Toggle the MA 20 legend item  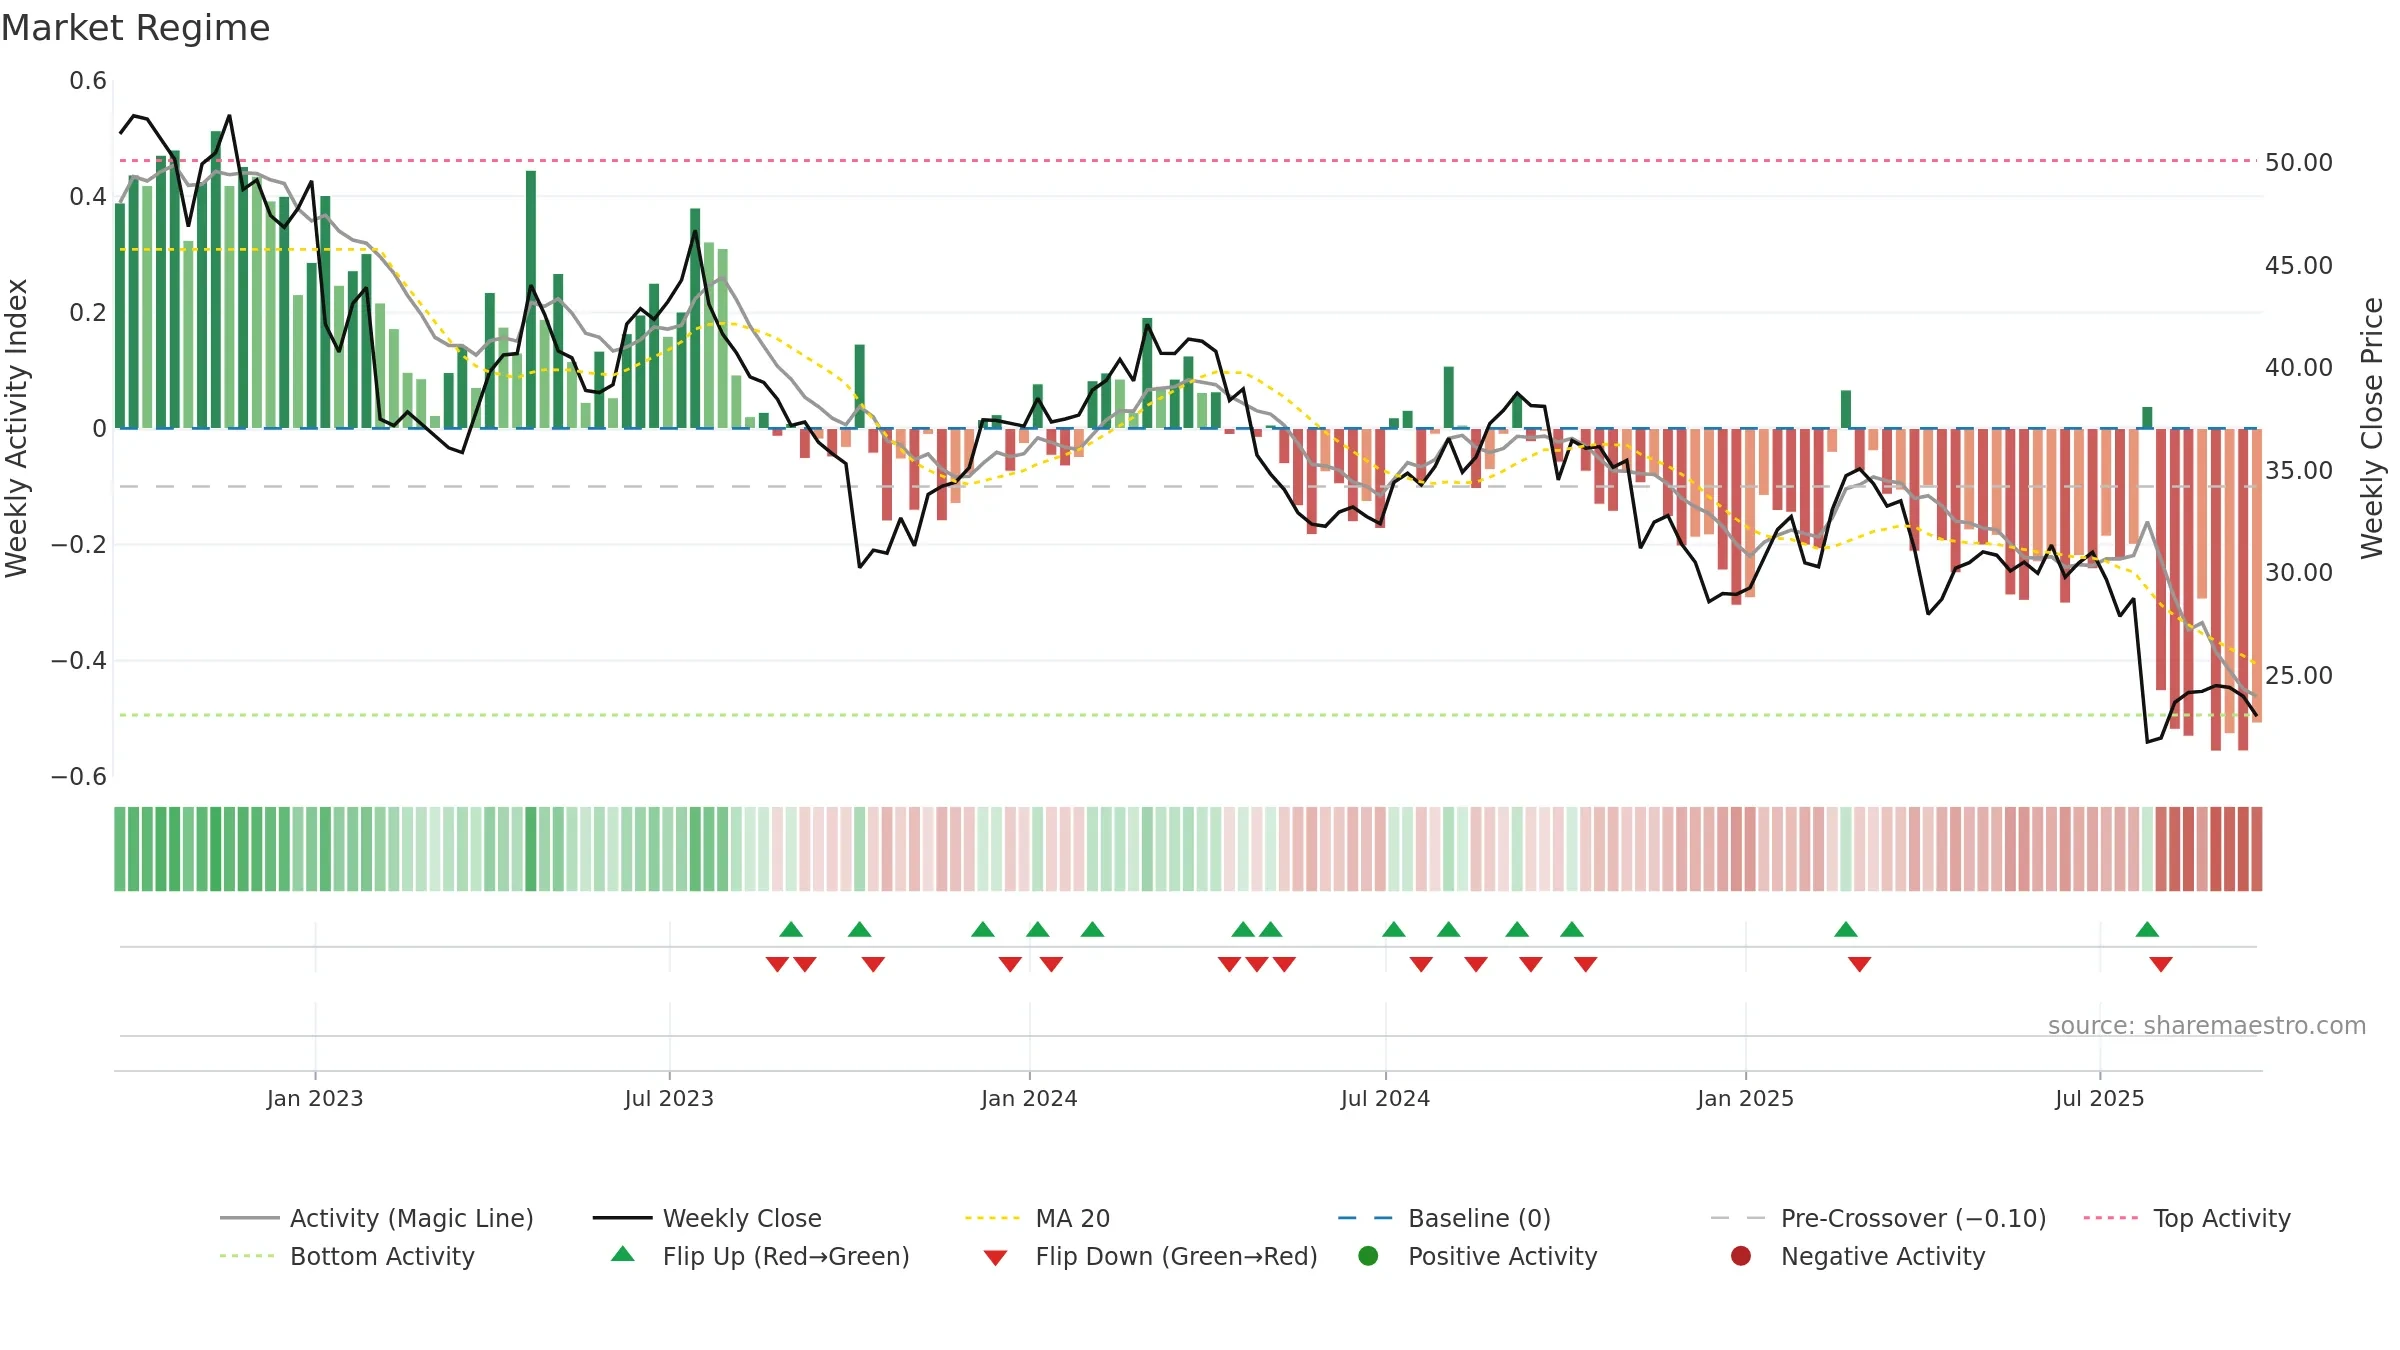(1037, 1218)
